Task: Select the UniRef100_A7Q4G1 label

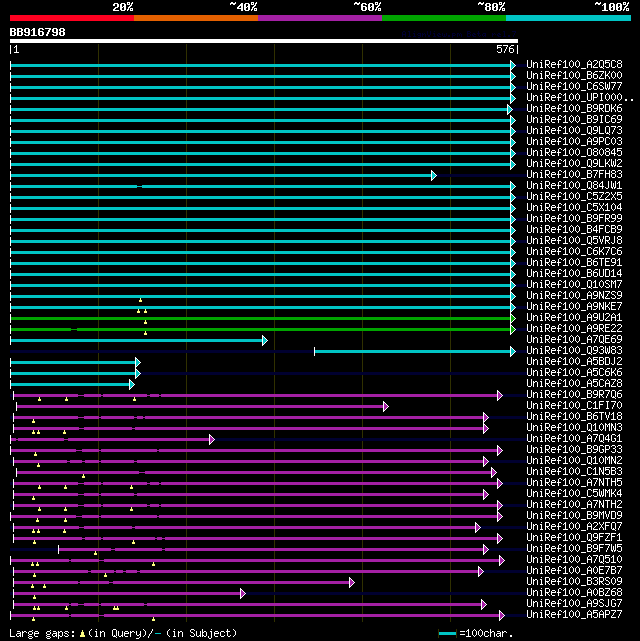Action: click(x=574, y=439)
